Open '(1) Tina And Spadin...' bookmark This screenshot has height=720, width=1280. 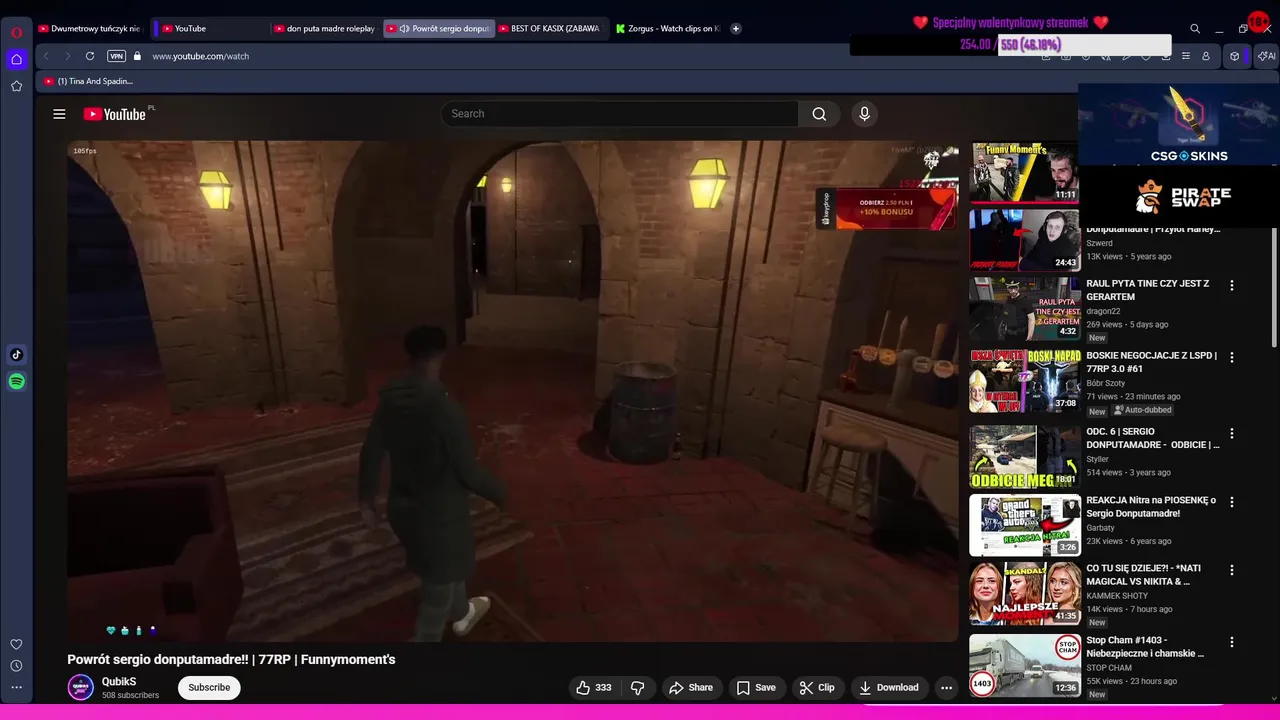[88, 81]
